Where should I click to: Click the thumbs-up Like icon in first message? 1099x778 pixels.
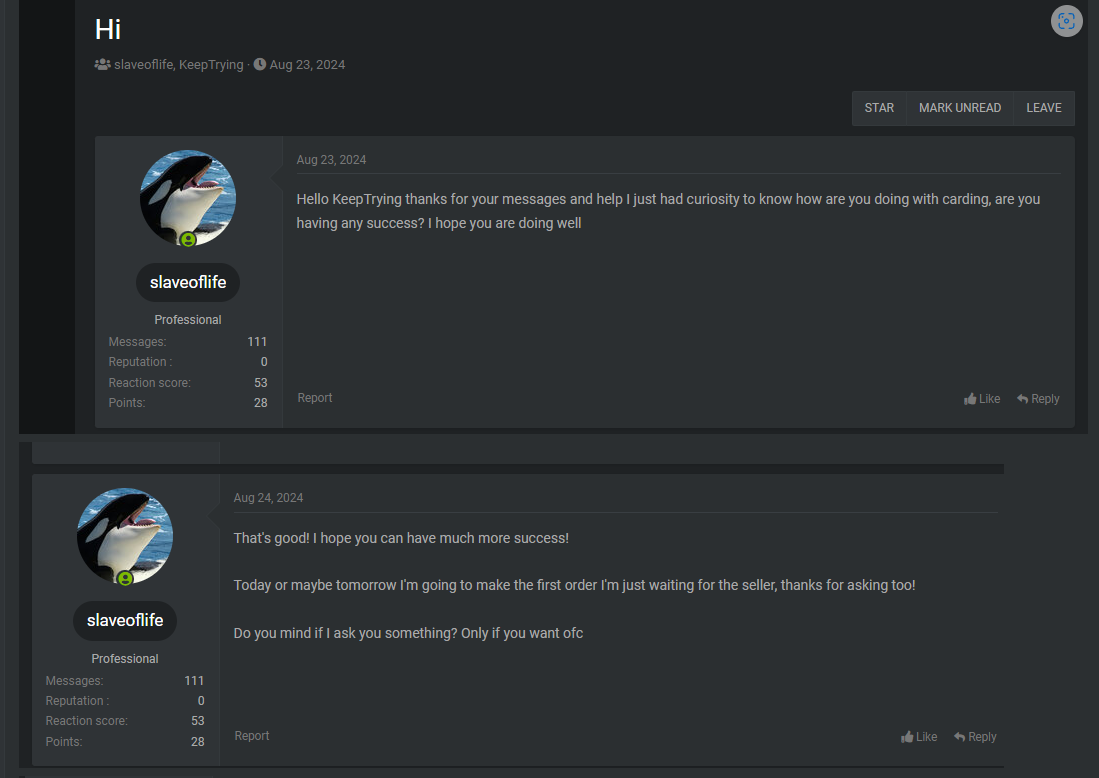(970, 399)
